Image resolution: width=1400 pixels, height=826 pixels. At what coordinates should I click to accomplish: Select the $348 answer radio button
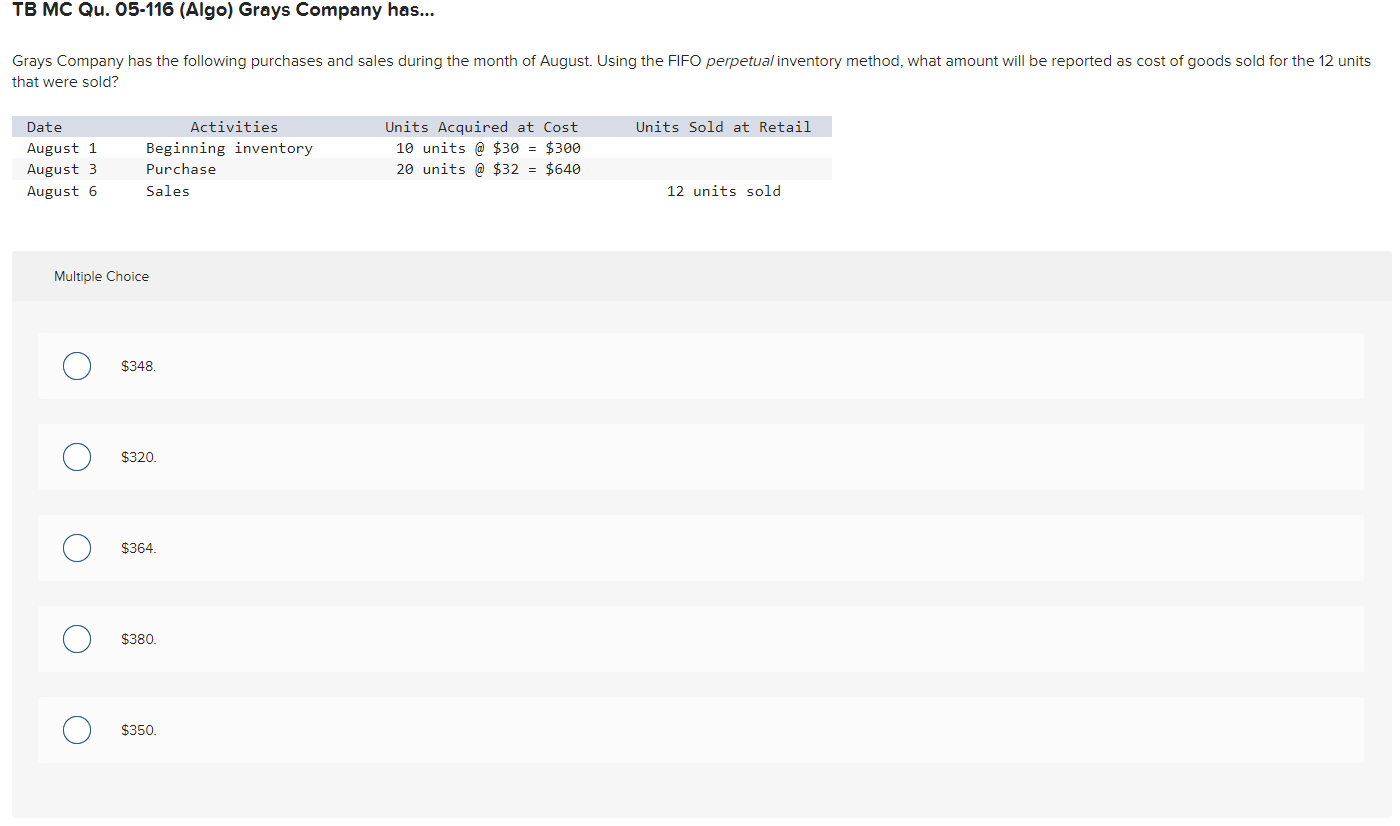coord(77,366)
